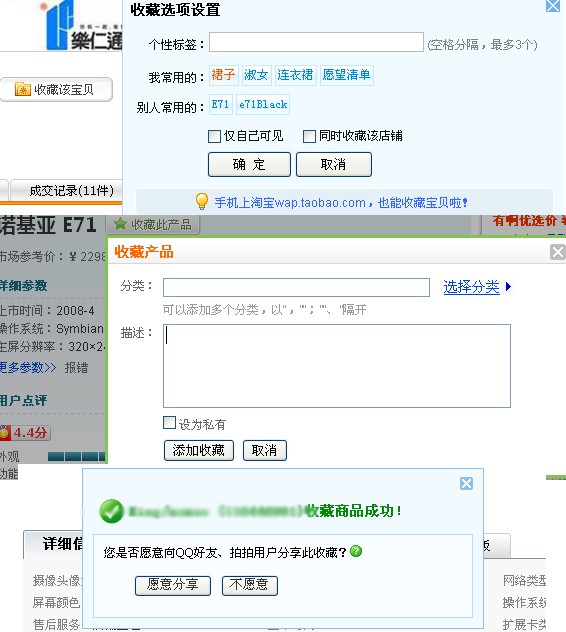
Task: Click the green star icon beside 收藏此产品
Action: 120,224
